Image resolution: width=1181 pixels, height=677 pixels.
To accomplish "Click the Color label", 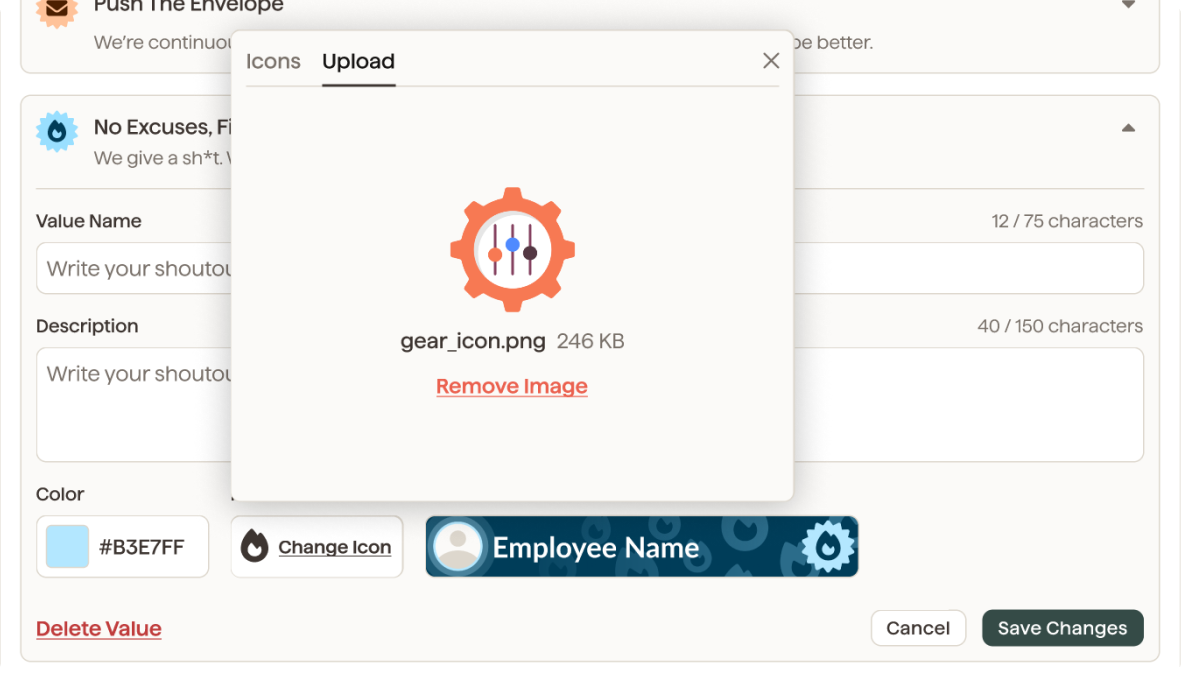I will (60, 494).
